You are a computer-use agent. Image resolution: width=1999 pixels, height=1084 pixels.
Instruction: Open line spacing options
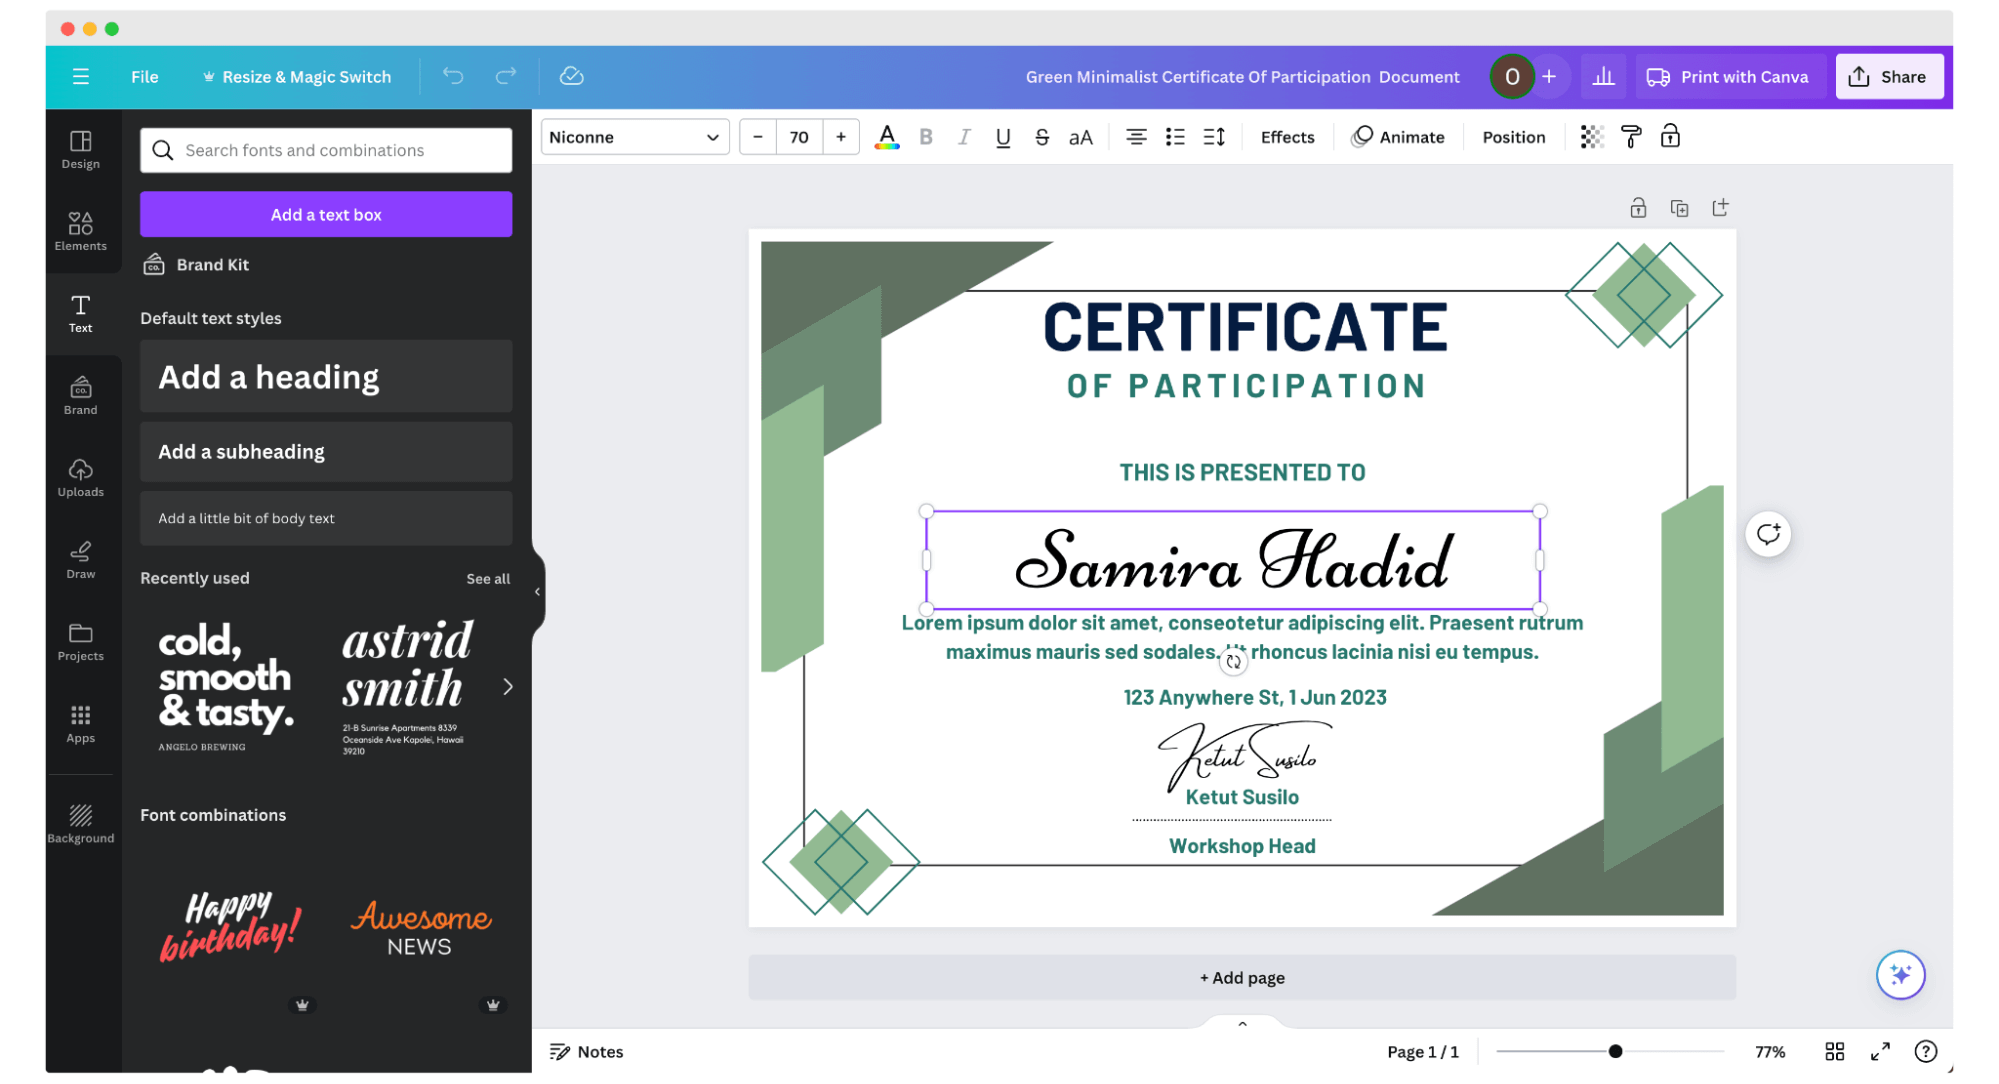coord(1214,137)
